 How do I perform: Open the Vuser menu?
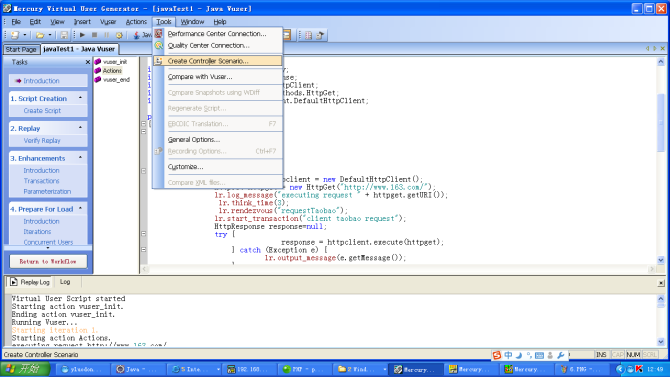(x=108, y=22)
